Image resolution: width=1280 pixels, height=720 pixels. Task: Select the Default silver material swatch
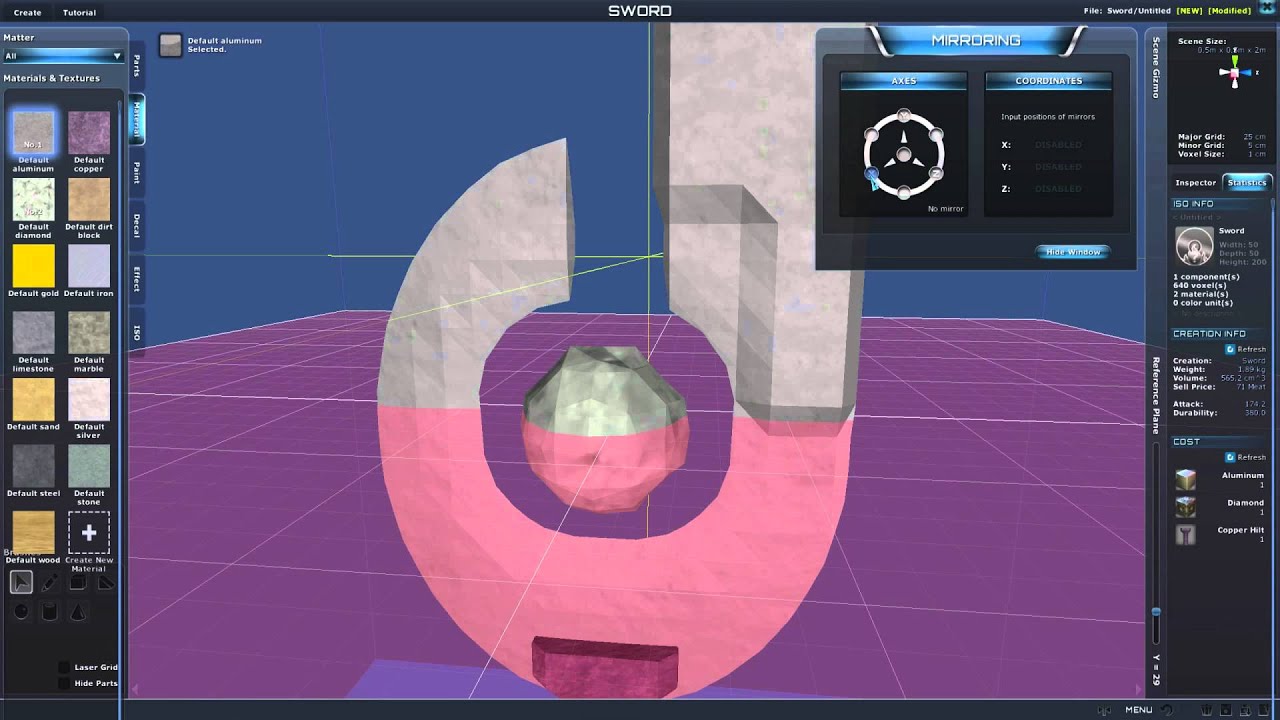pyautogui.click(x=89, y=399)
